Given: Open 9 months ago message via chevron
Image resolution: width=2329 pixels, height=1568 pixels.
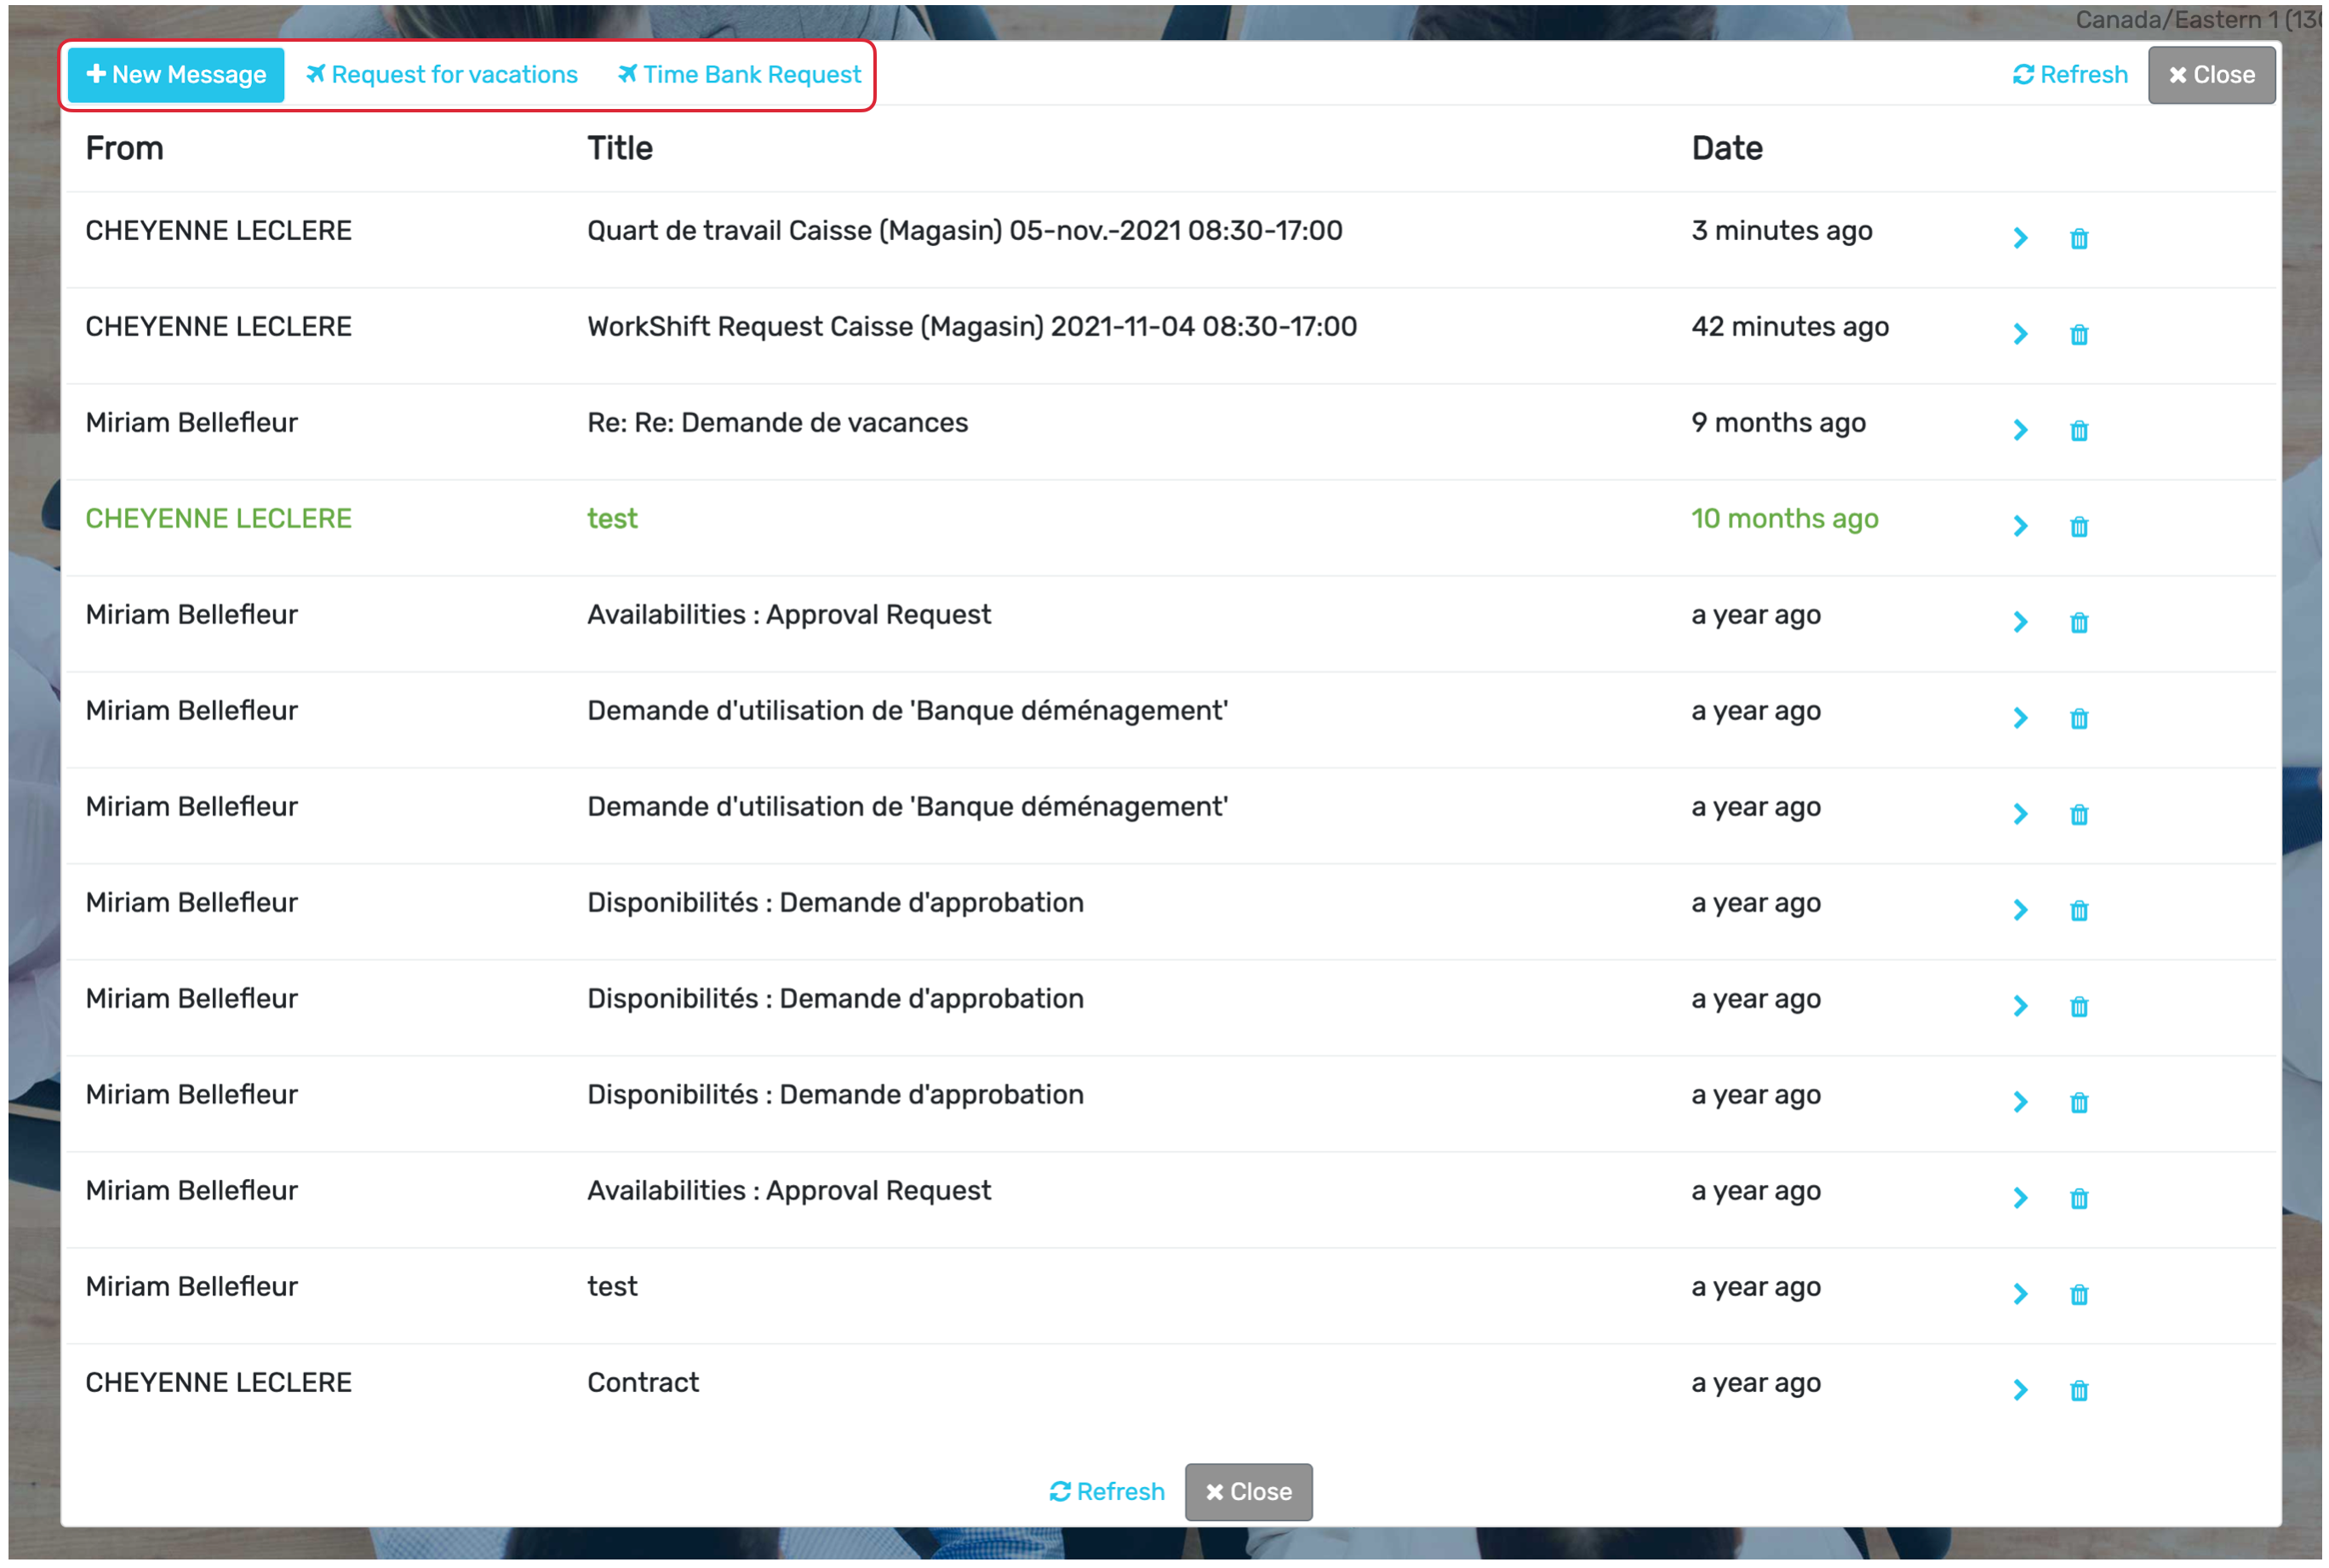Looking at the screenshot, I should pos(2020,430).
